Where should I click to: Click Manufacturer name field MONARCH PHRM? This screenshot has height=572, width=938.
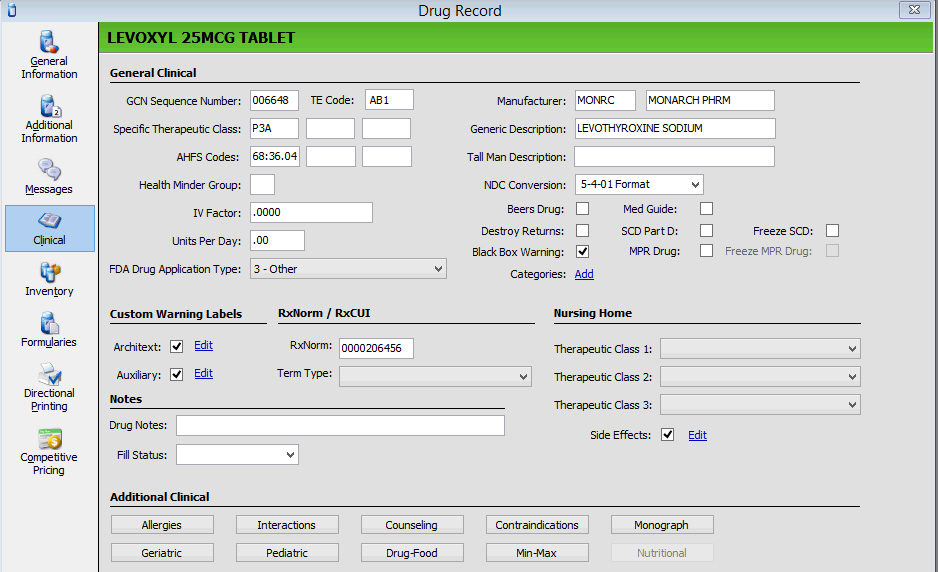pyautogui.click(x=710, y=100)
